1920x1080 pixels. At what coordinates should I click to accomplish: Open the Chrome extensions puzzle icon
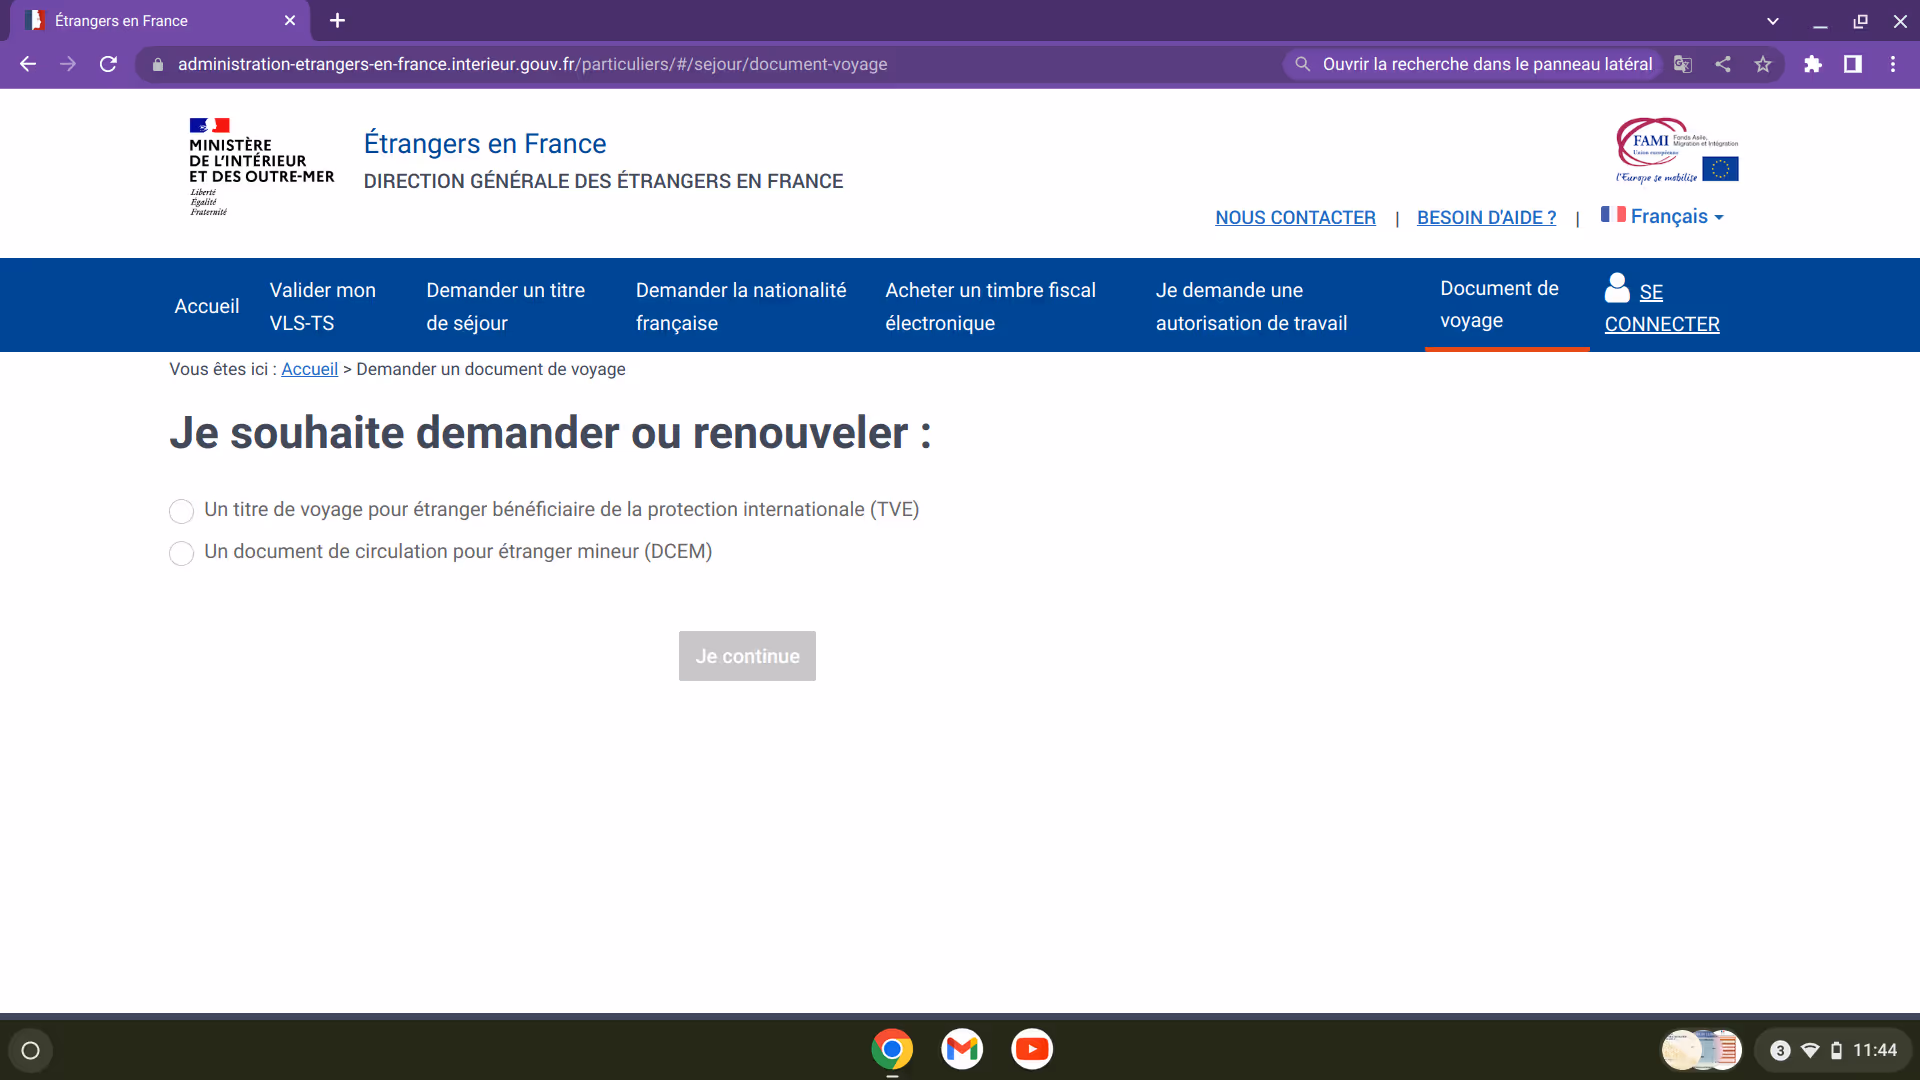[1813, 64]
